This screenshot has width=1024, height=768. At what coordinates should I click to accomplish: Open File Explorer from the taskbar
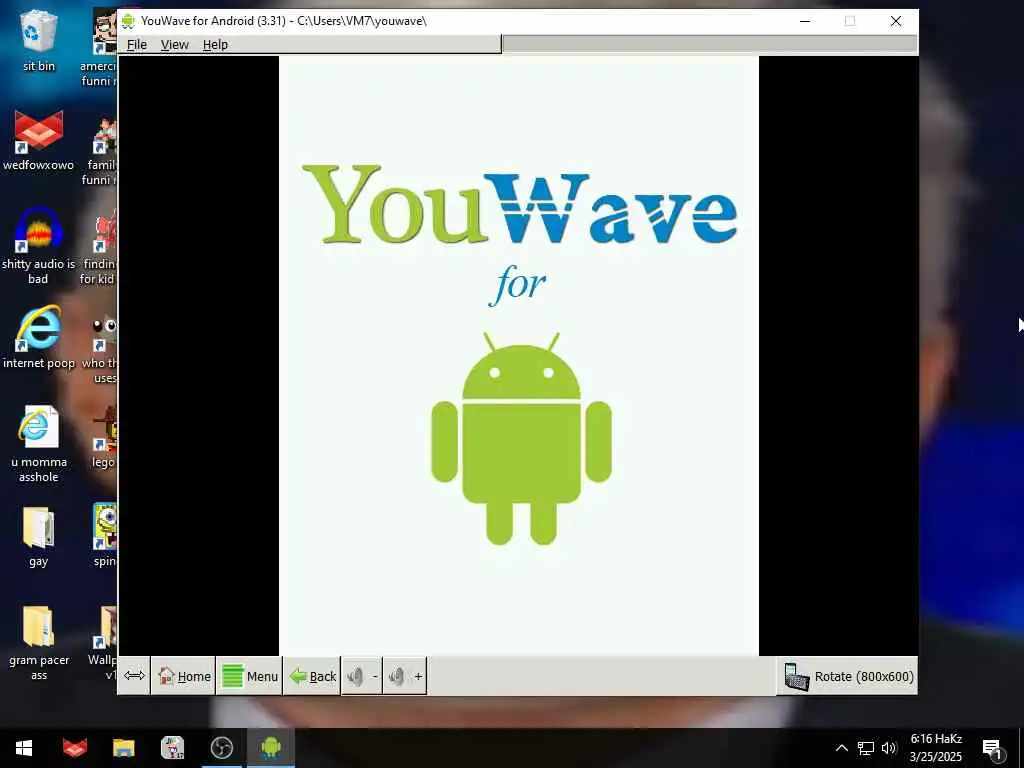[x=123, y=748]
